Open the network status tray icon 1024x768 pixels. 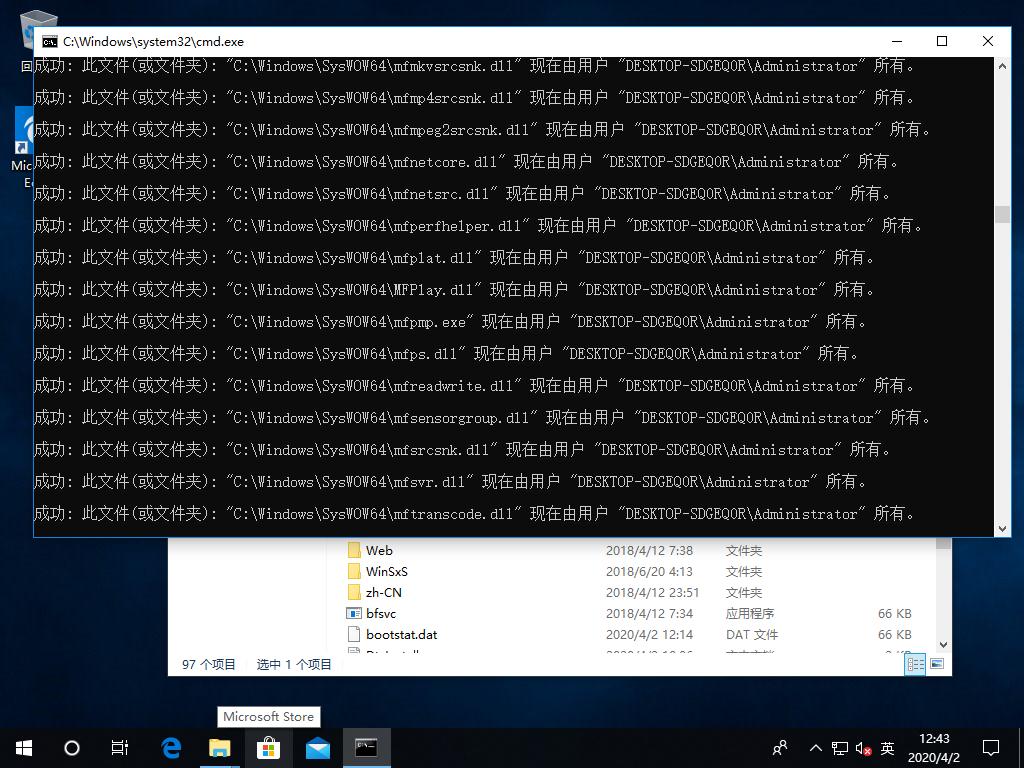click(x=838, y=747)
